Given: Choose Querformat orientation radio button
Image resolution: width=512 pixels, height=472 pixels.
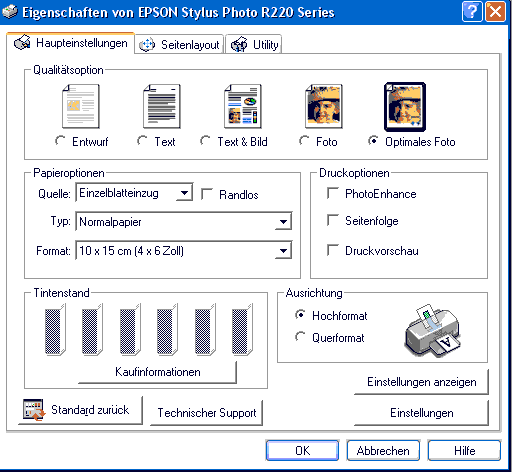Looking at the screenshot, I should point(300,337).
